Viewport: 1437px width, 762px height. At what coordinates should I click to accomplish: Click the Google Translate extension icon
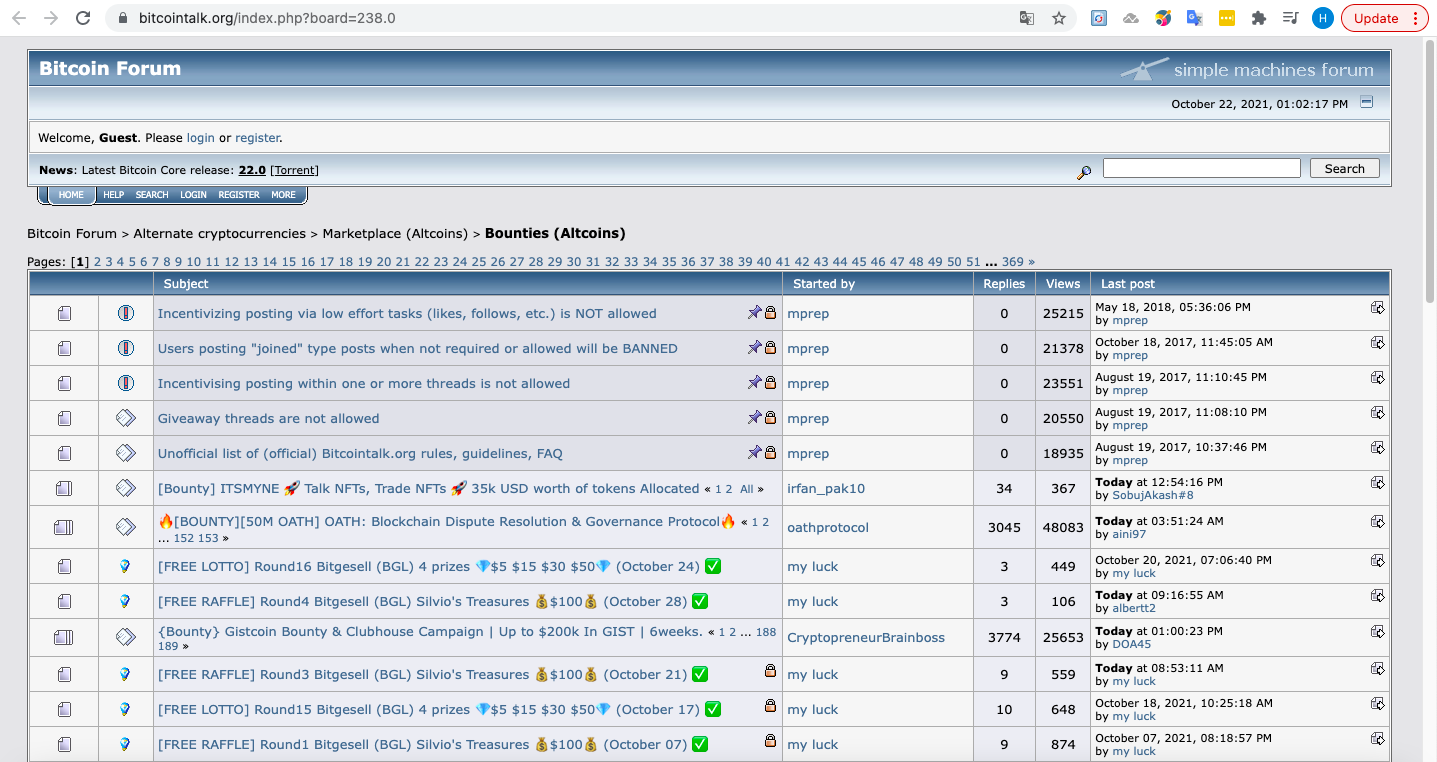(1194, 18)
